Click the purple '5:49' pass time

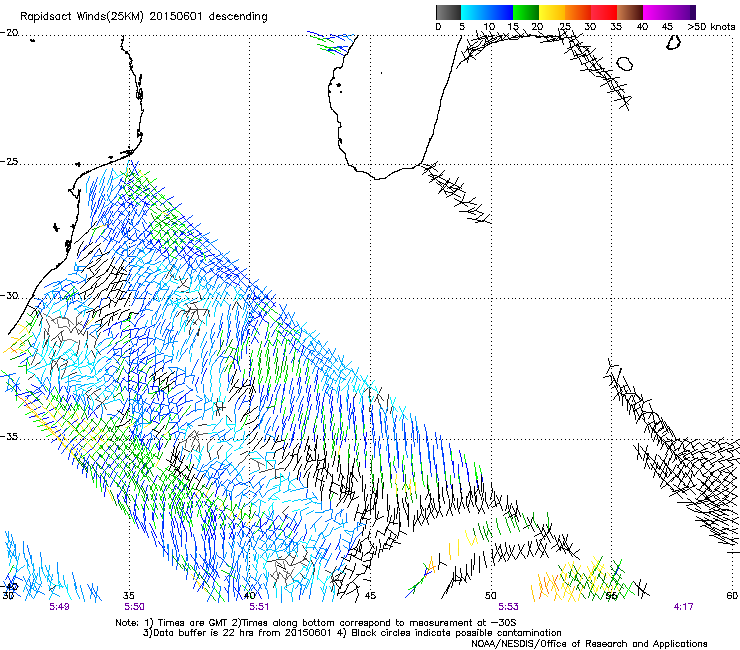pyautogui.click(x=59, y=607)
